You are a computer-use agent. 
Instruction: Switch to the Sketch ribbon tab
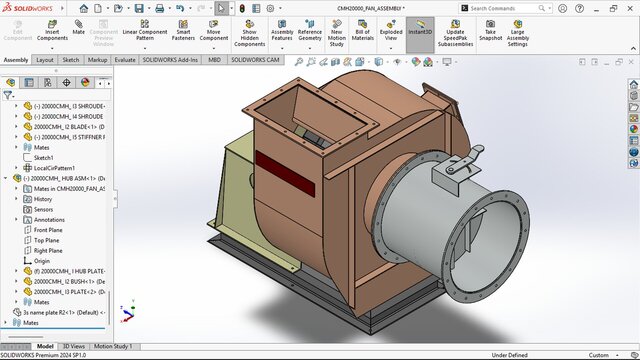tap(71, 60)
